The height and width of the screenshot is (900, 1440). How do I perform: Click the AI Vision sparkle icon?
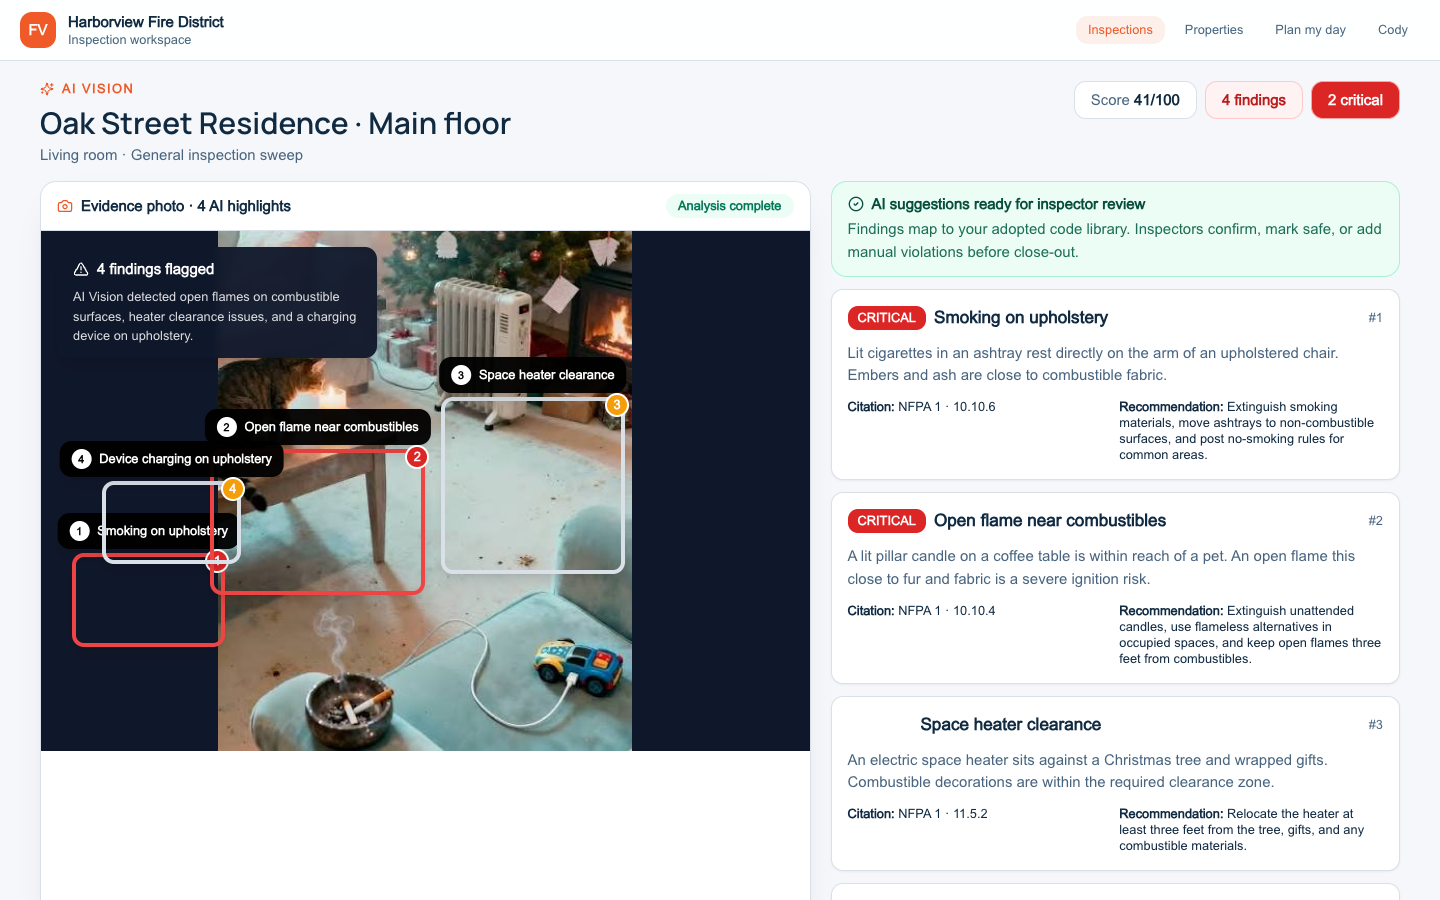(x=47, y=89)
